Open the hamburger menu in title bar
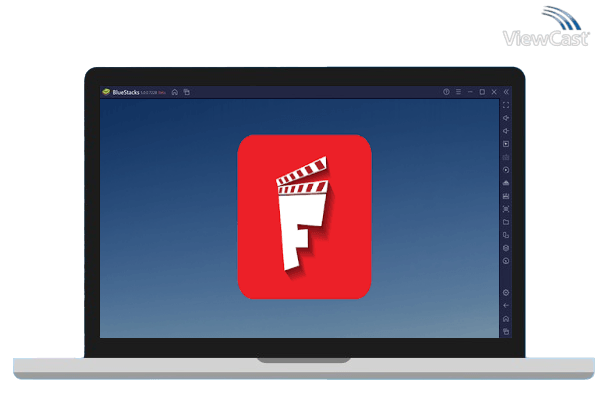The width and height of the screenshot is (602, 414). [458, 92]
